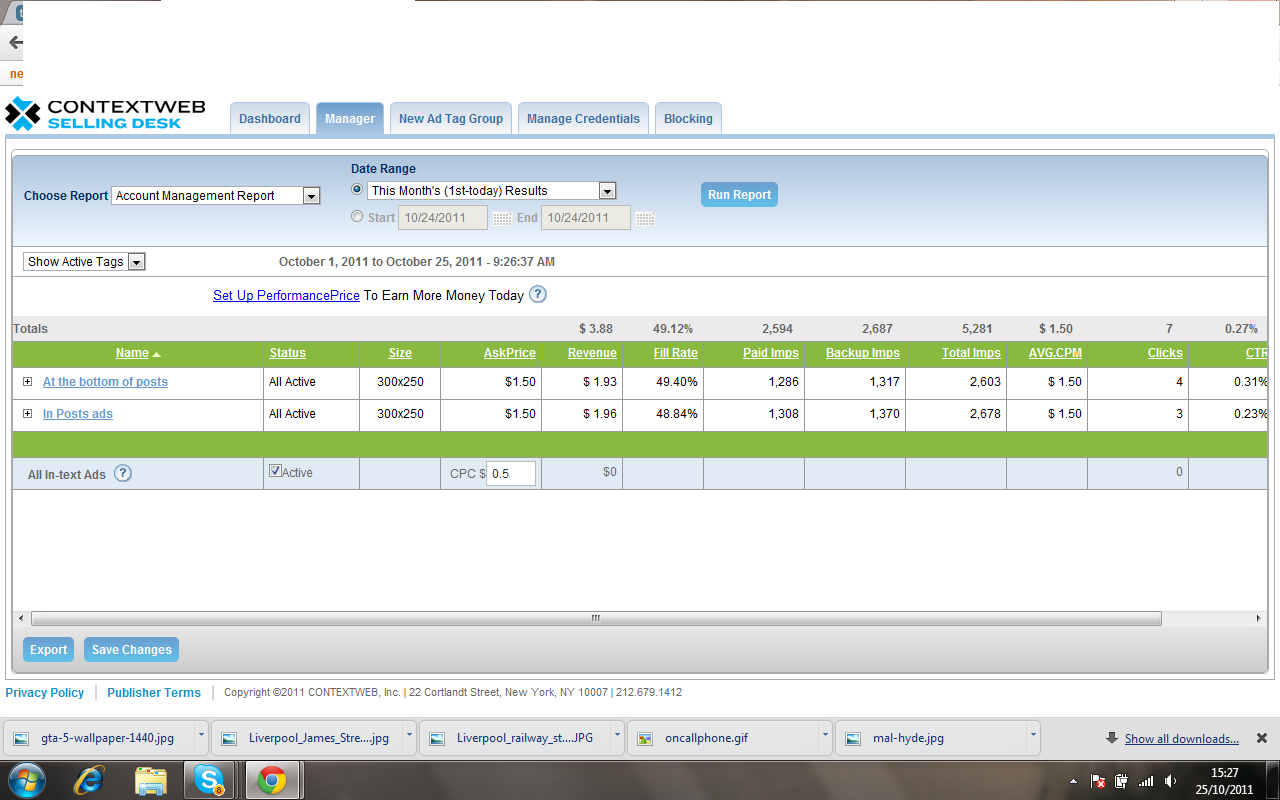Image resolution: width=1280 pixels, height=800 pixels.
Task: Select the This Month's Results radio button
Action: click(357, 190)
